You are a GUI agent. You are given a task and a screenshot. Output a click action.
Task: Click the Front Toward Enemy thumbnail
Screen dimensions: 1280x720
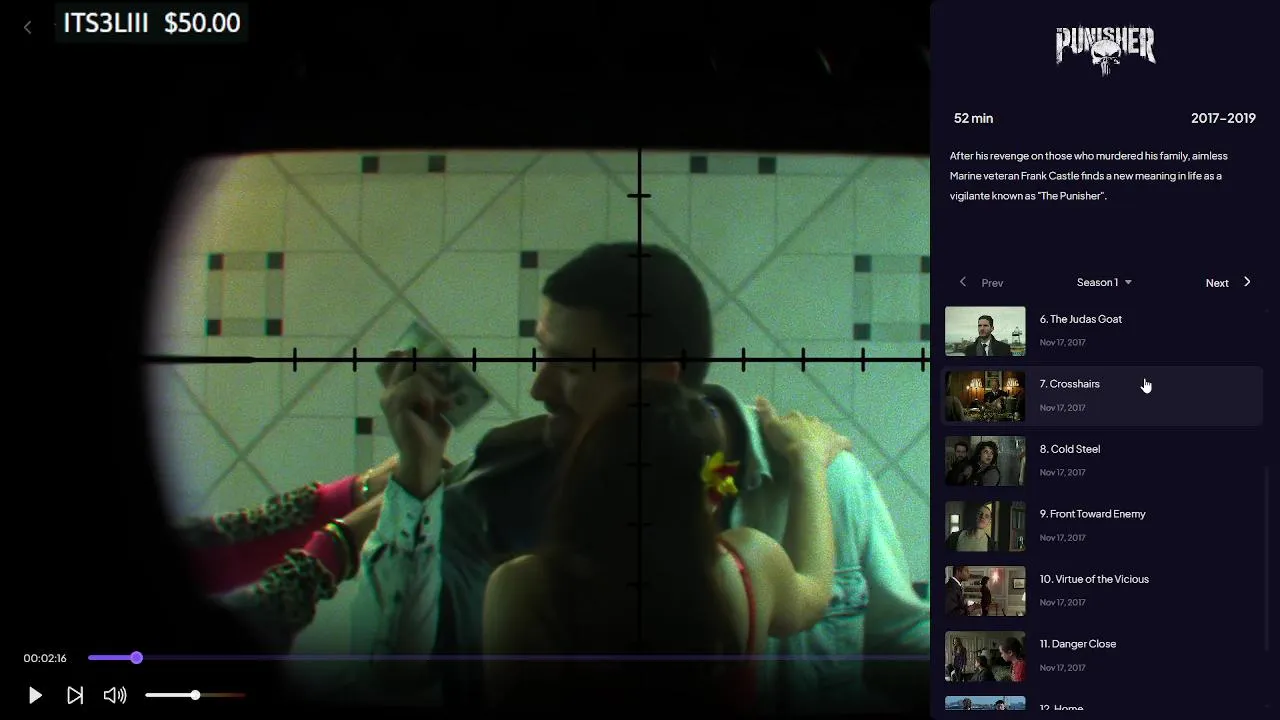pos(985,526)
